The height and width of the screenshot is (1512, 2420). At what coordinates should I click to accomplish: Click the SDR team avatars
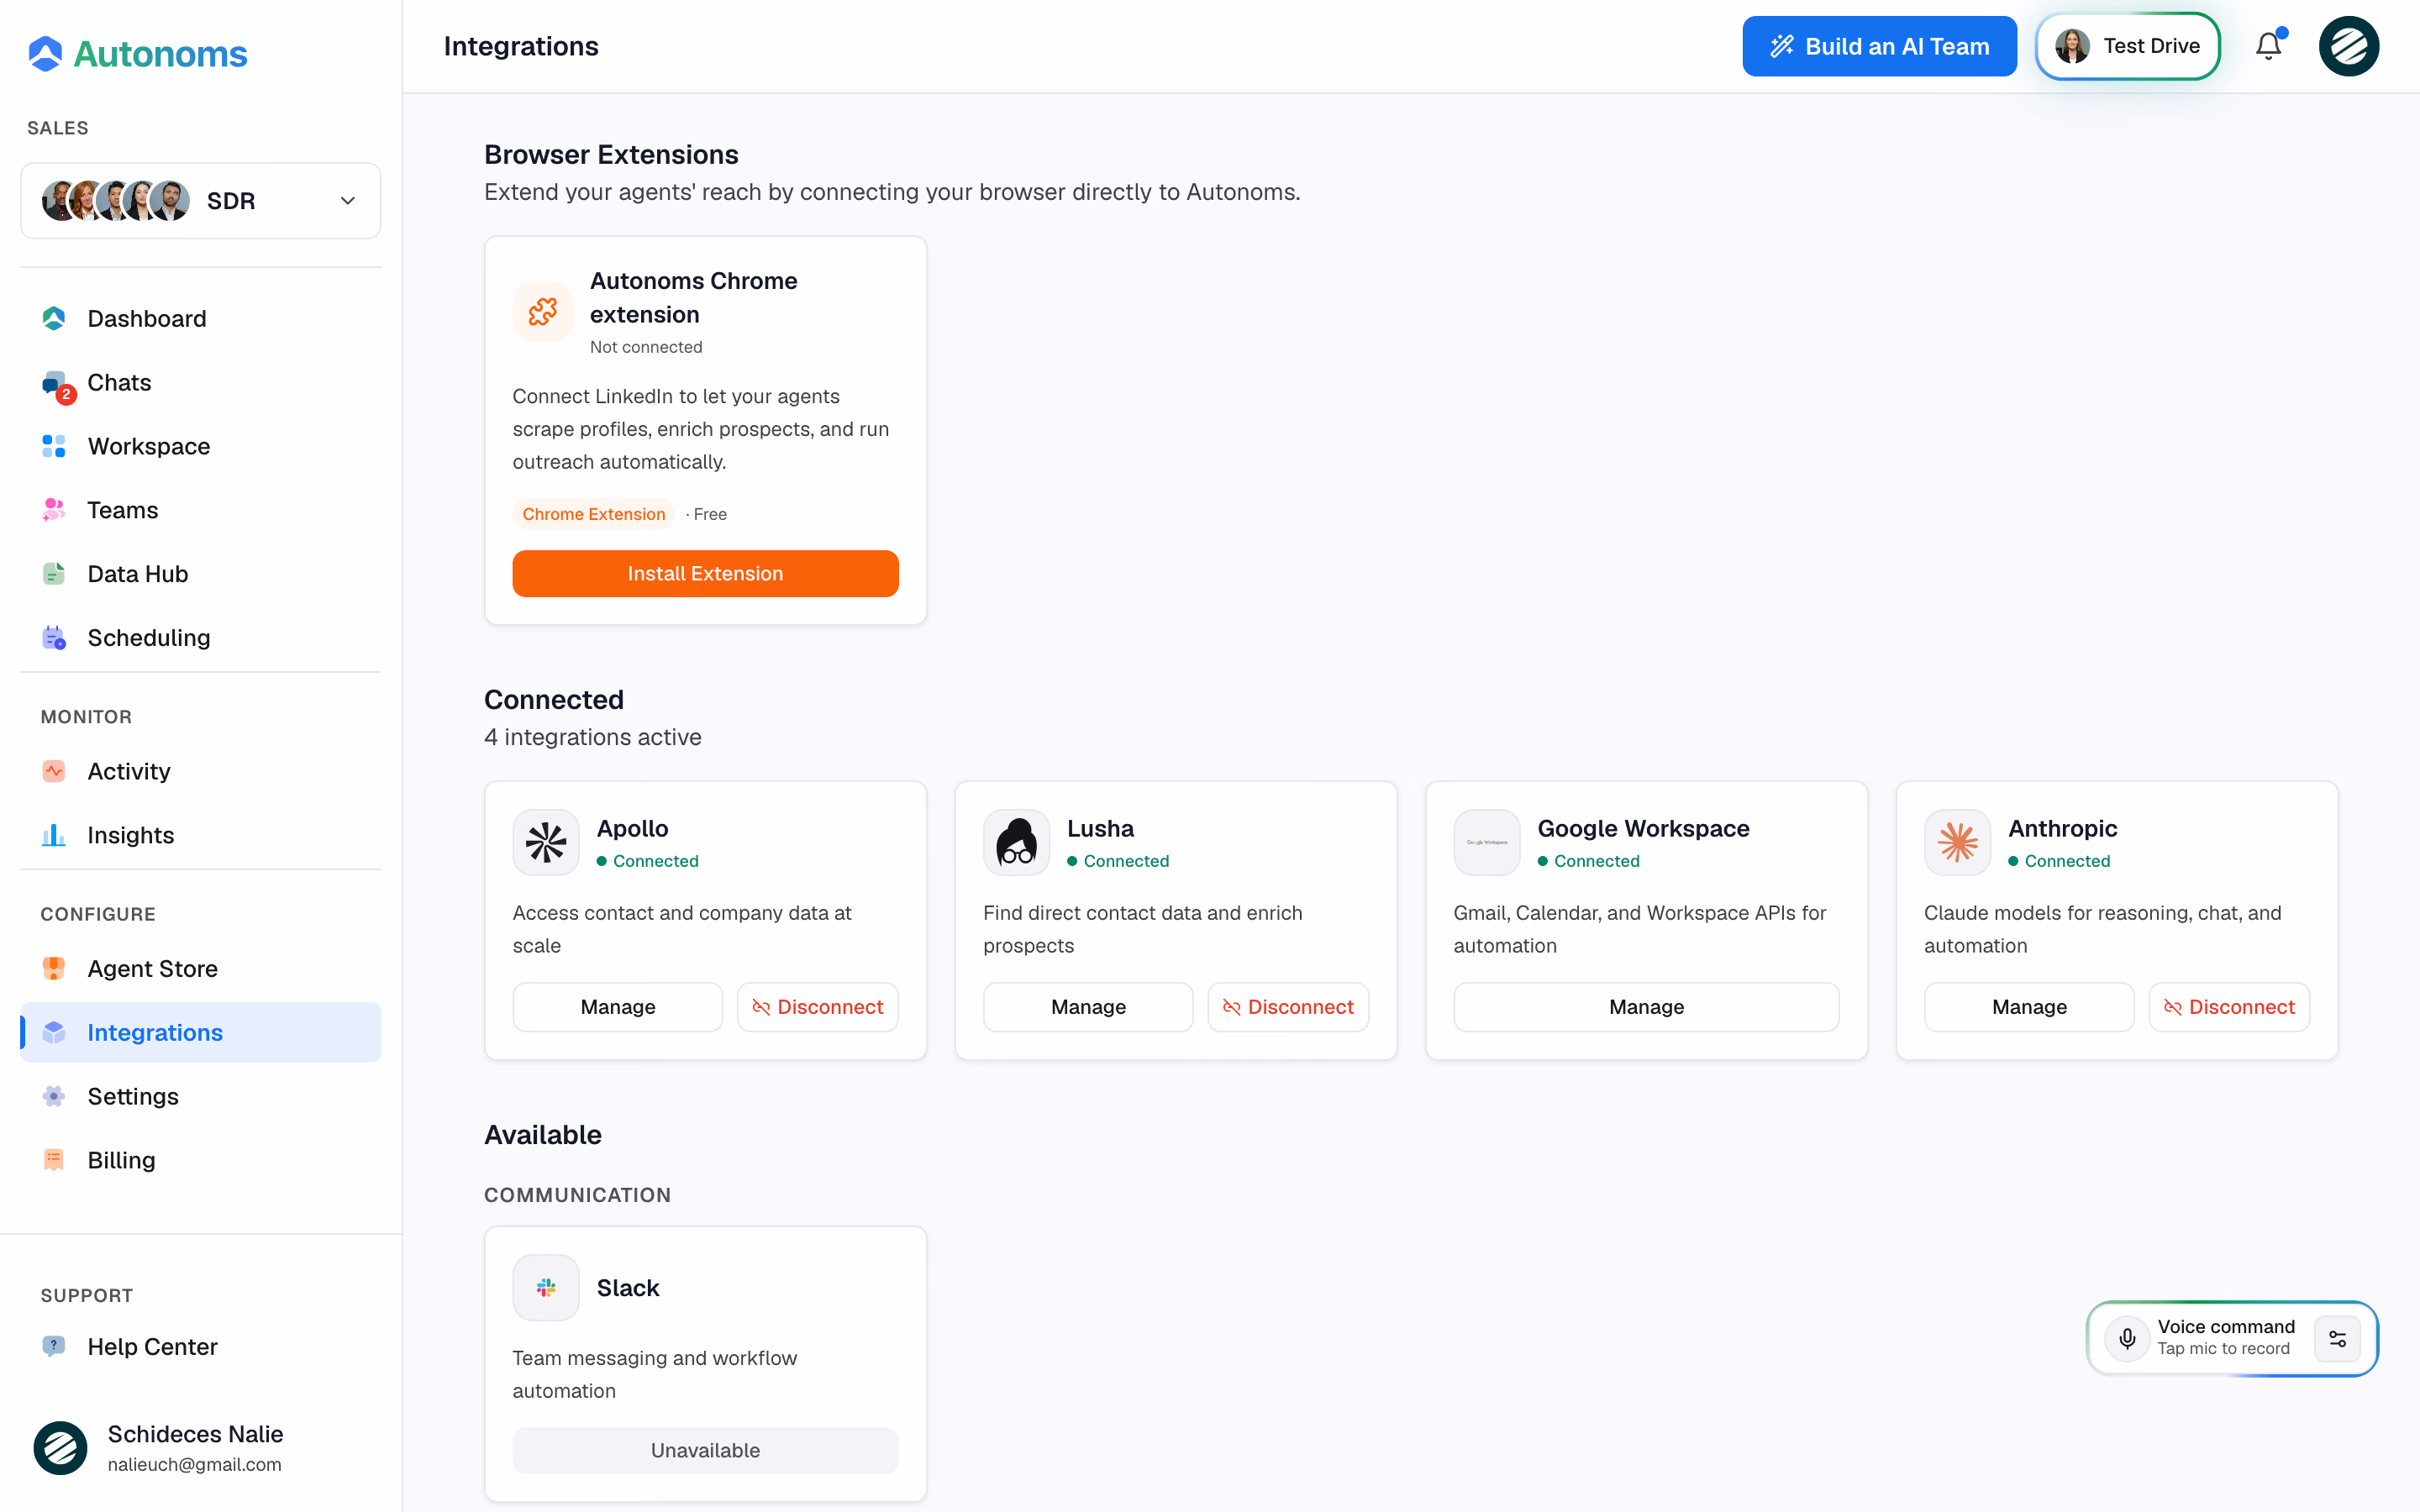[116, 201]
